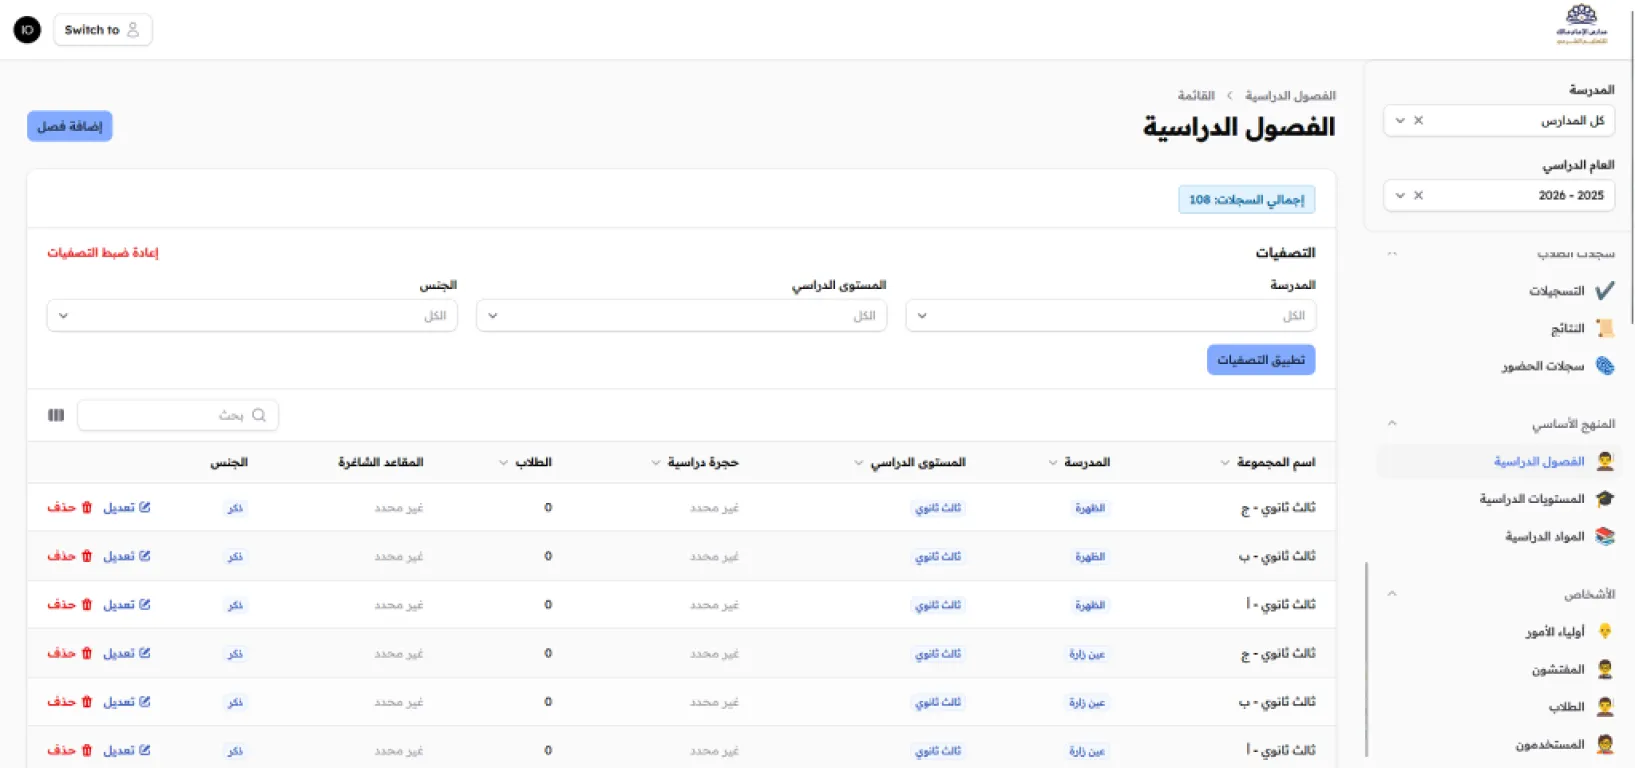Image resolution: width=1635 pixels, height=768 pixels.
Task: Sort table by المدرسة column header
Action: point(1079,462)
